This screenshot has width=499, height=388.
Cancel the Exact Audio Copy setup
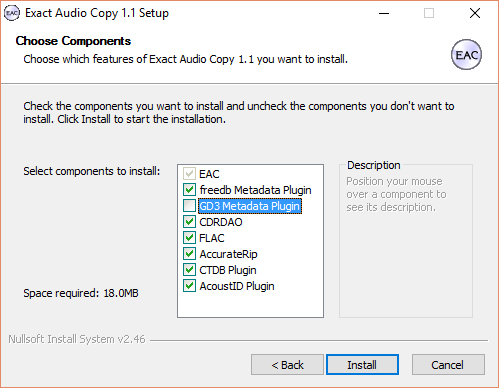[448, 365]
